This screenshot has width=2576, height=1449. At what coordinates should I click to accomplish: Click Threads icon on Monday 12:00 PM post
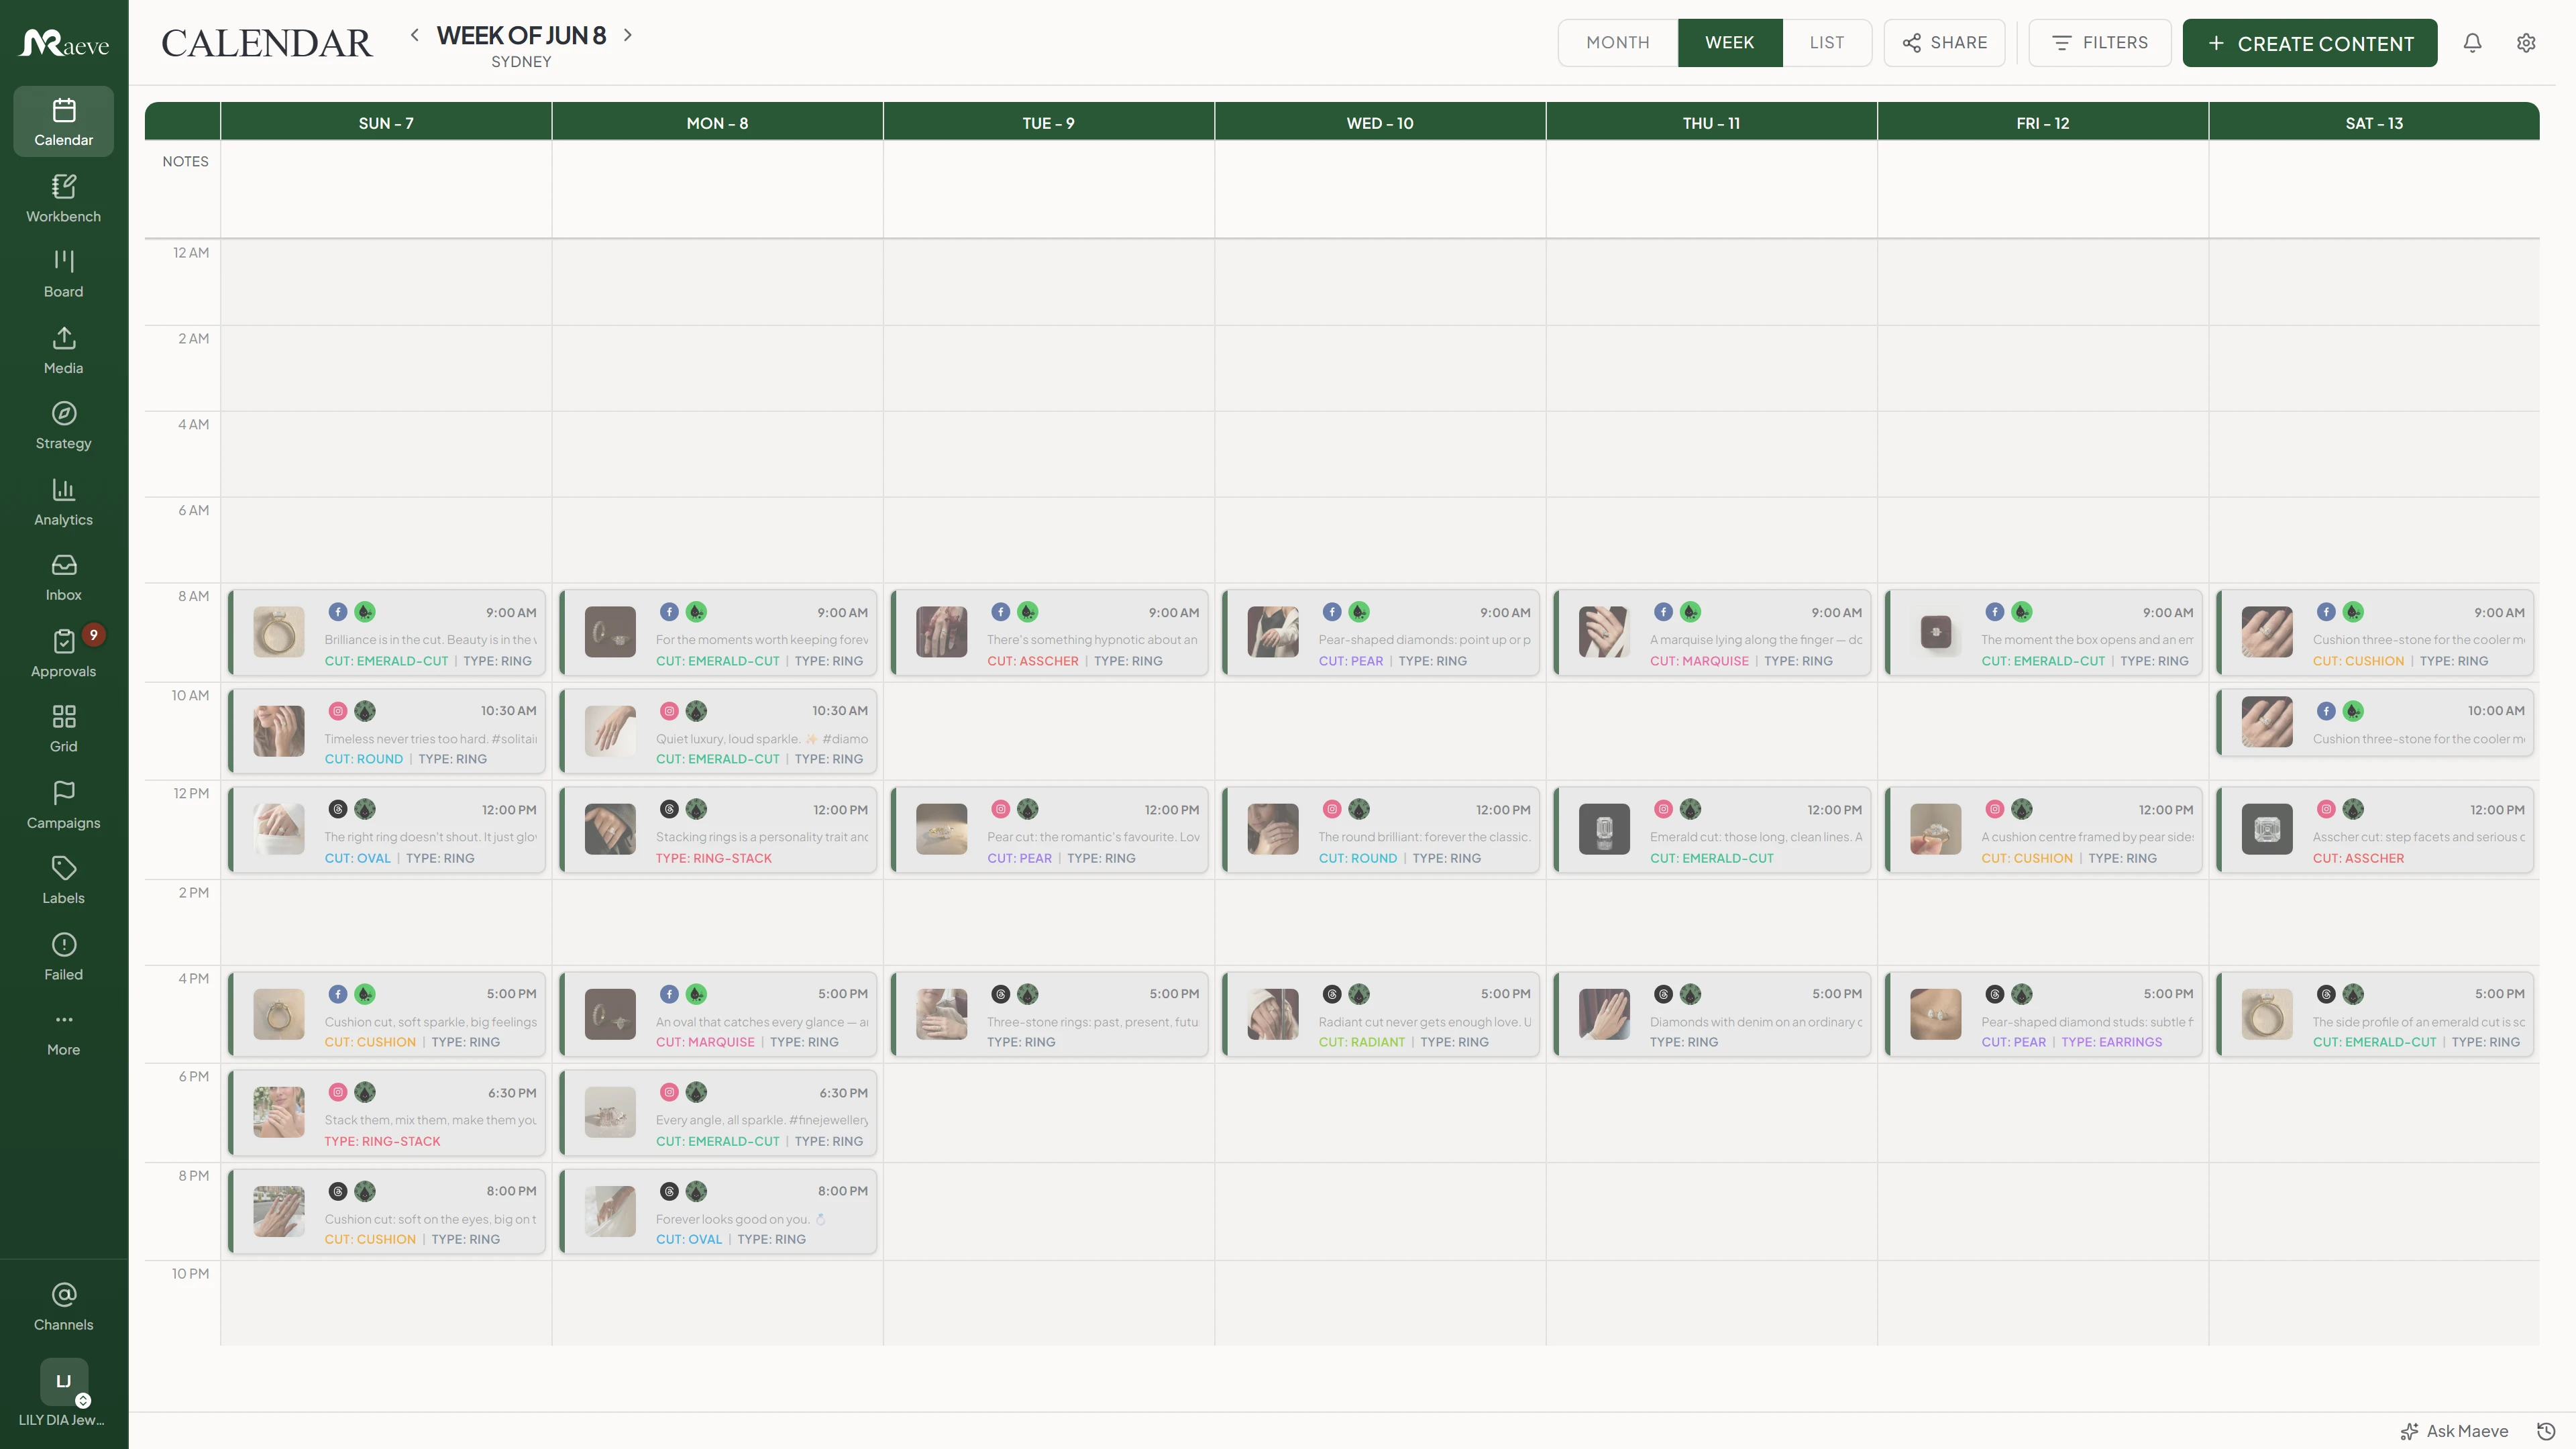click(x=669, y=809)
